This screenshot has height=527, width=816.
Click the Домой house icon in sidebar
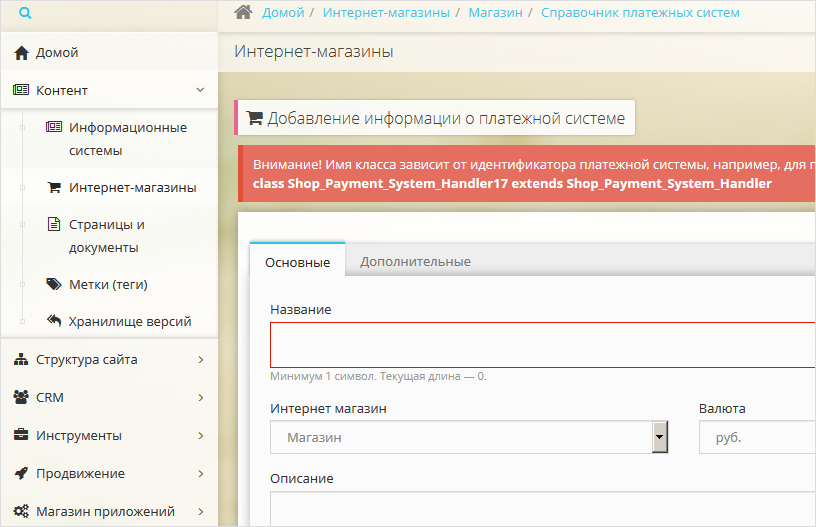pos(21,53)
